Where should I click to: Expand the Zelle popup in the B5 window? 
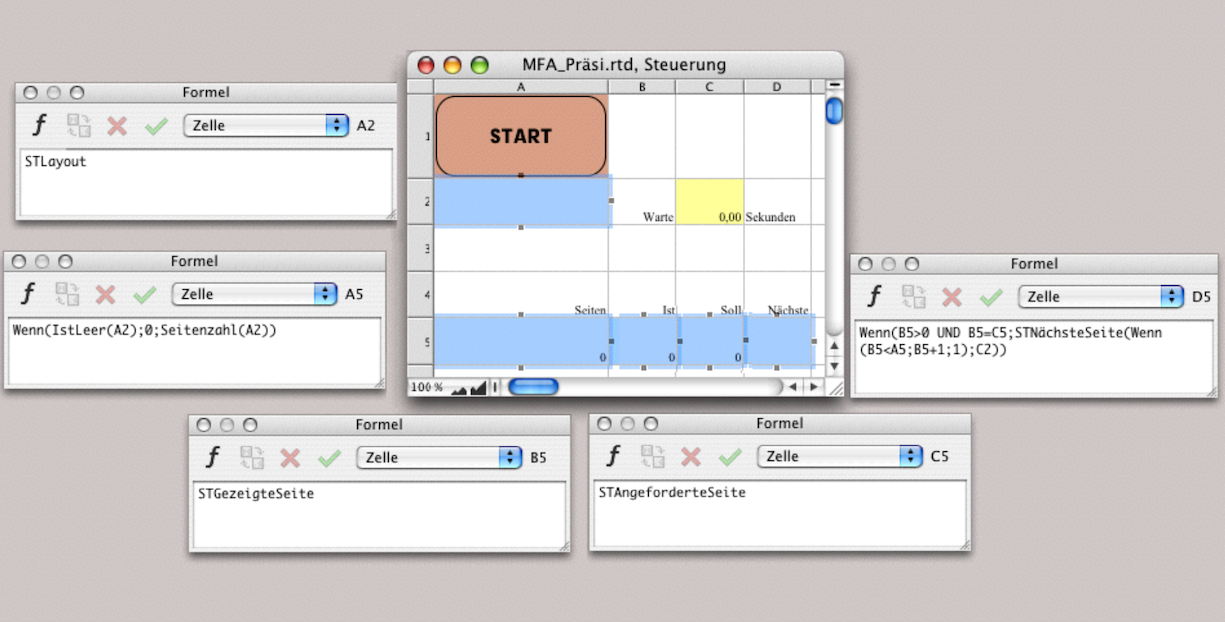[x=438, y=457]
